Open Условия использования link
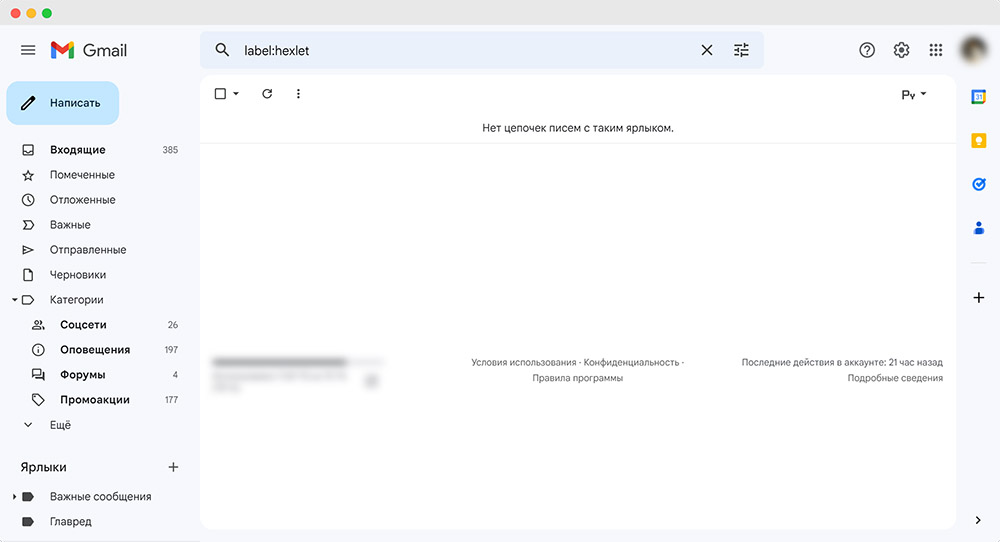This screenshot has height=542, width=1000. (524, 362)
